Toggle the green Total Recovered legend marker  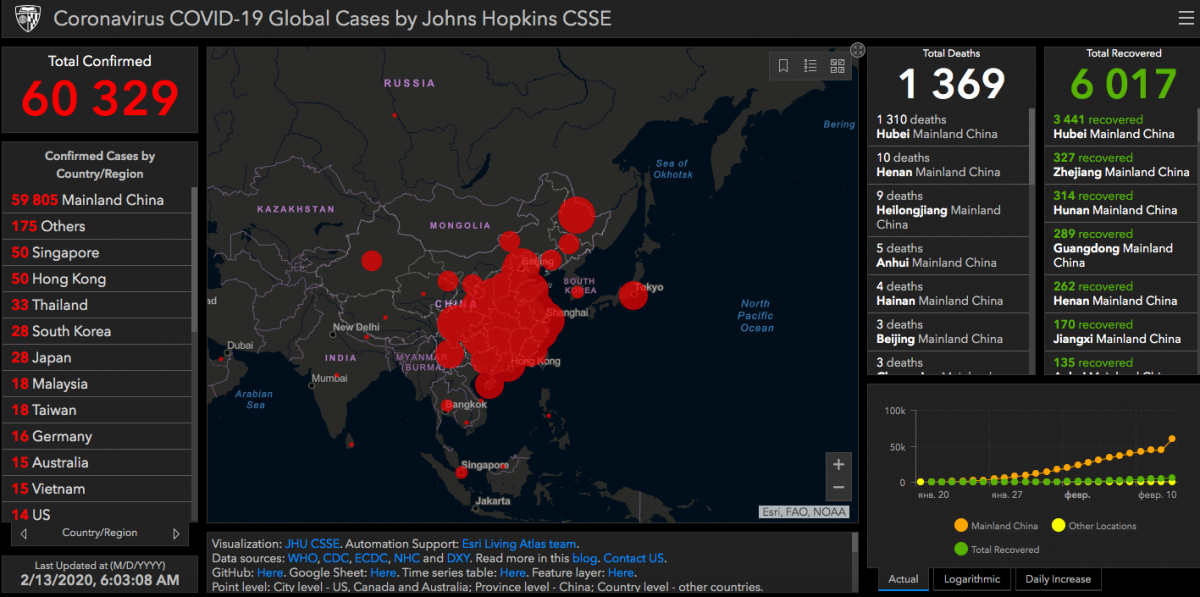(x=961, y=549)
